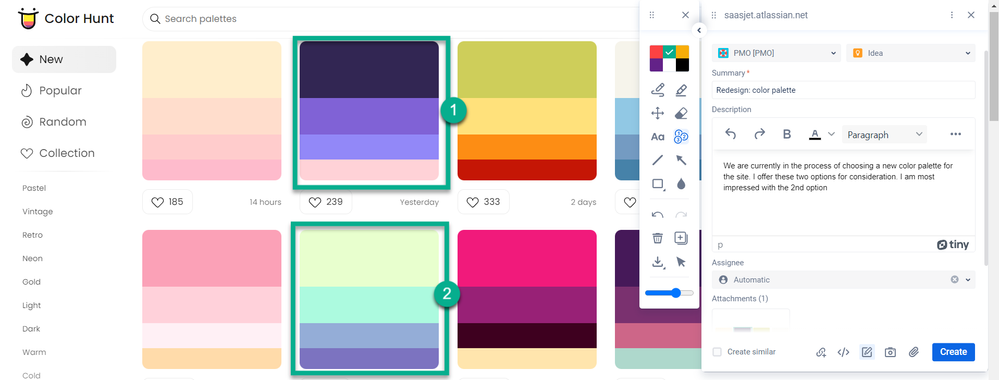This screenshot has width=999, height=380.
Task: Open the attachment thumbnail preview
Action: coord(751,320)
